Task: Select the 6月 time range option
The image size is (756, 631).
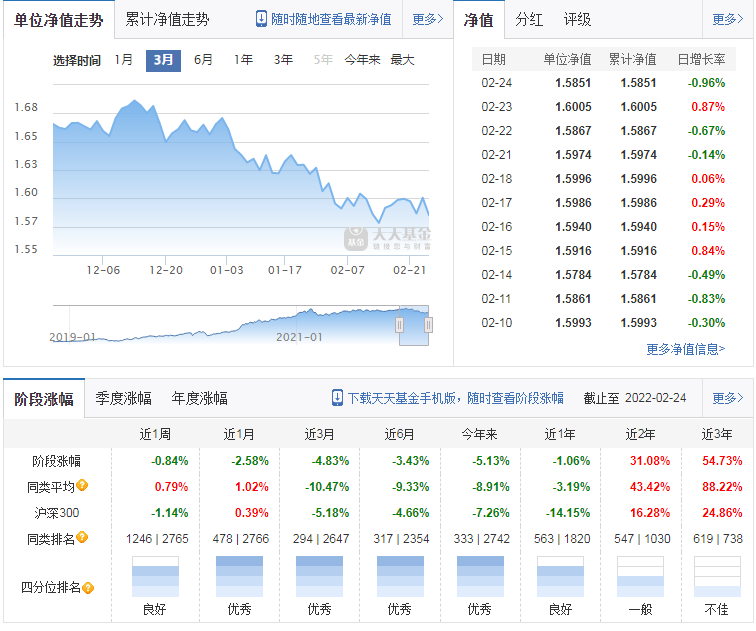Action: pos(203,60)
